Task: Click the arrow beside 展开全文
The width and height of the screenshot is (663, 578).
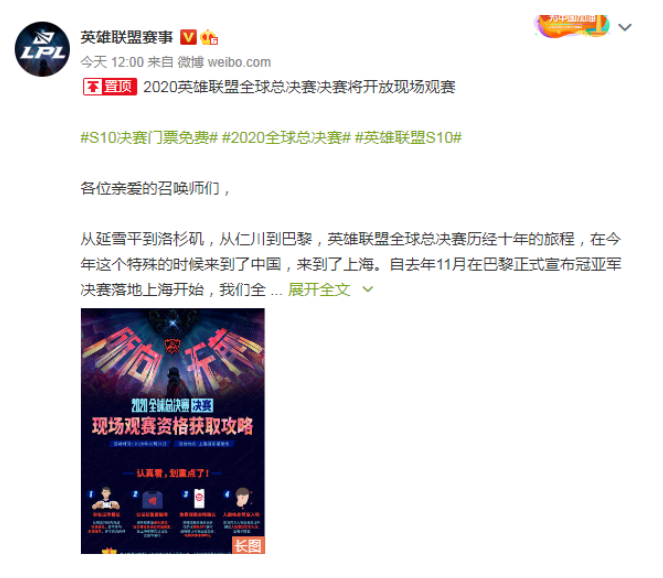Action: 368,290
